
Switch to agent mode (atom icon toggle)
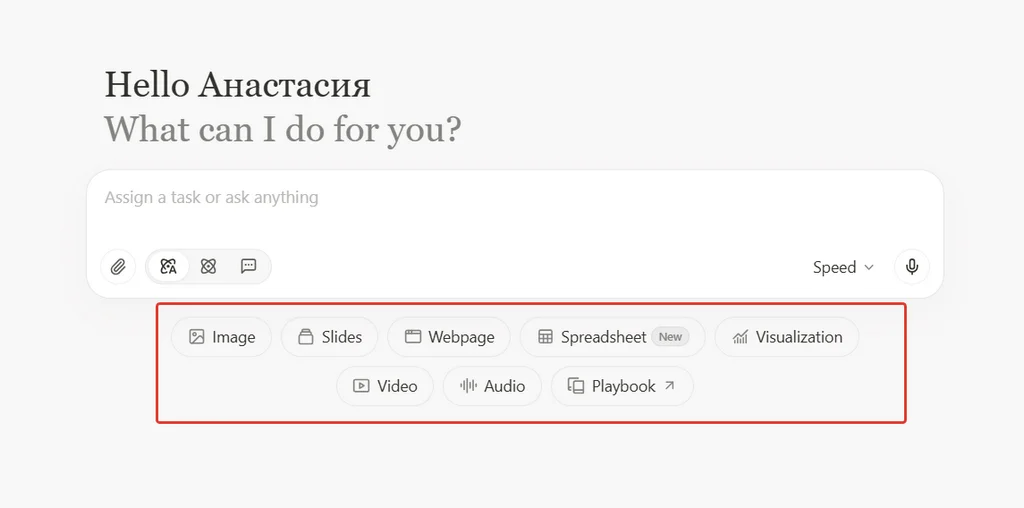click(208, 267)
